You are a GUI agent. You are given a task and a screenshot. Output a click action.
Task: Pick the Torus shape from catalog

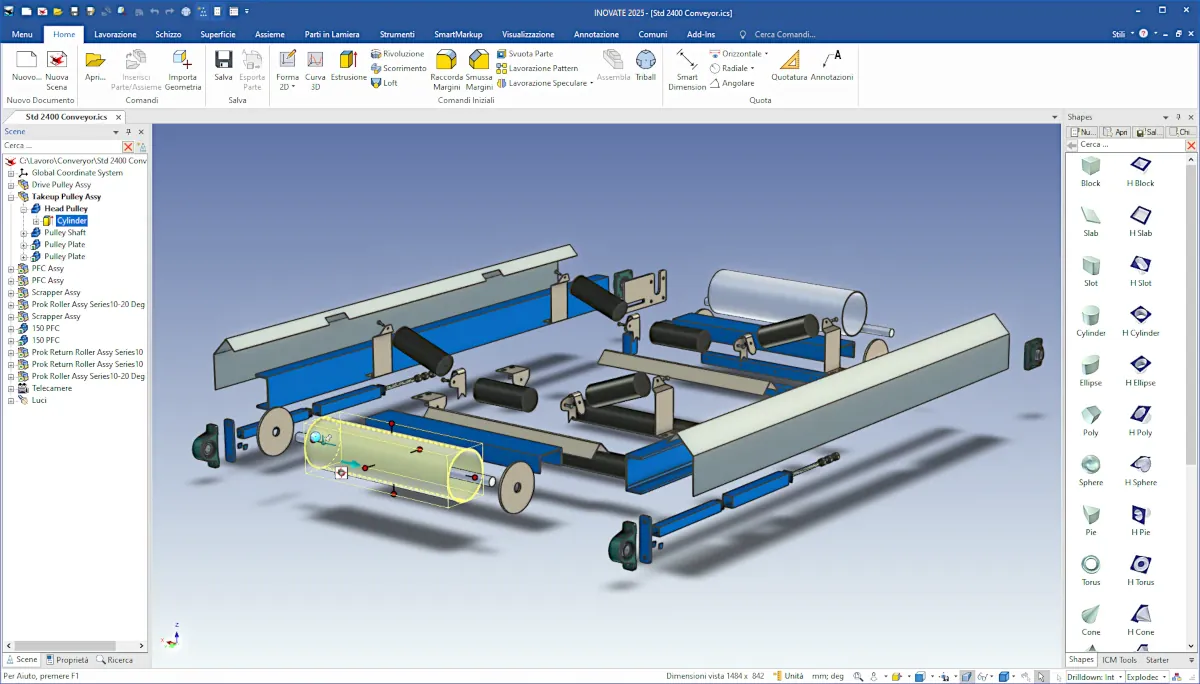(1090, 566)
